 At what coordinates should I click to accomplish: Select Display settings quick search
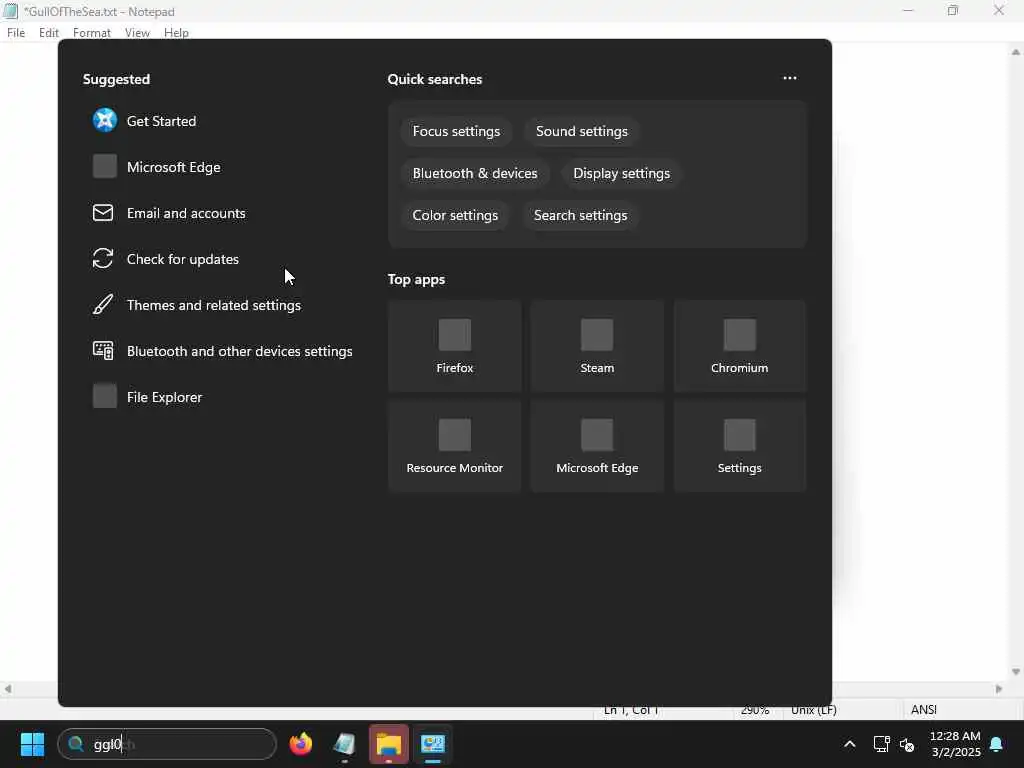622,173
